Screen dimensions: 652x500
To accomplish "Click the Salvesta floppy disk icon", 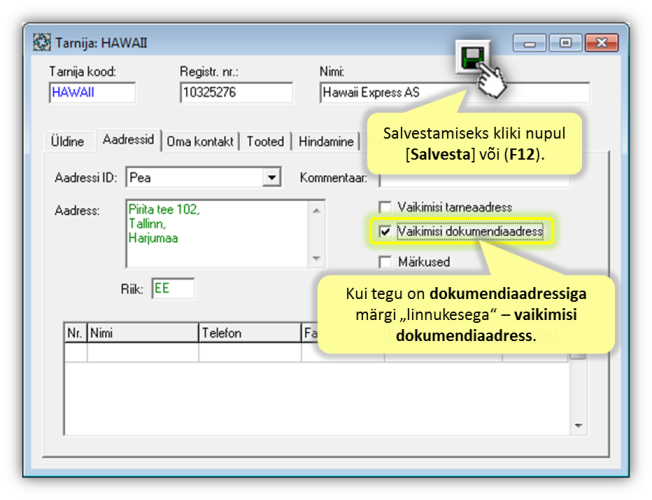I will (x=468, y=59).
